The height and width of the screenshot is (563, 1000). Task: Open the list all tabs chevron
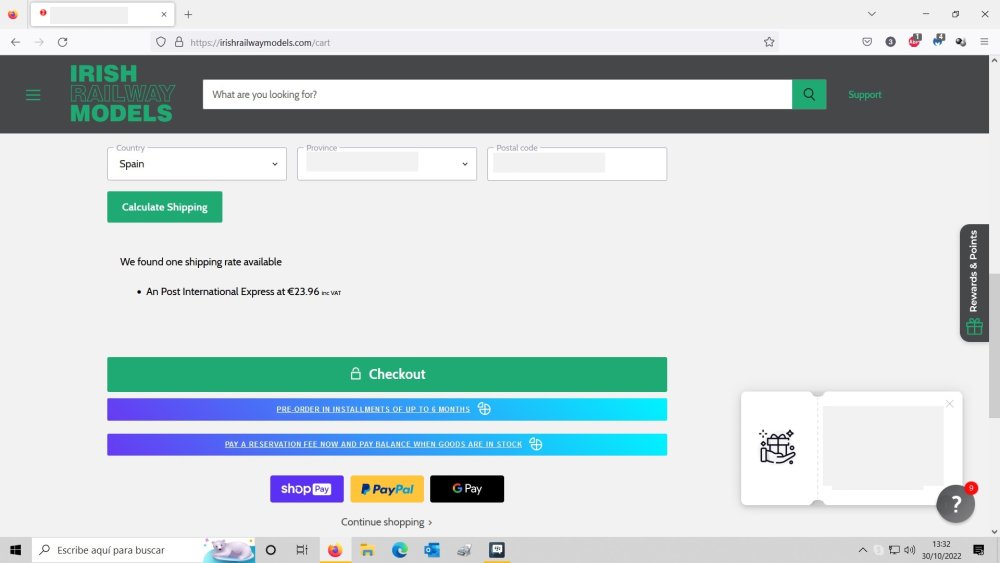tap(871, 14)
